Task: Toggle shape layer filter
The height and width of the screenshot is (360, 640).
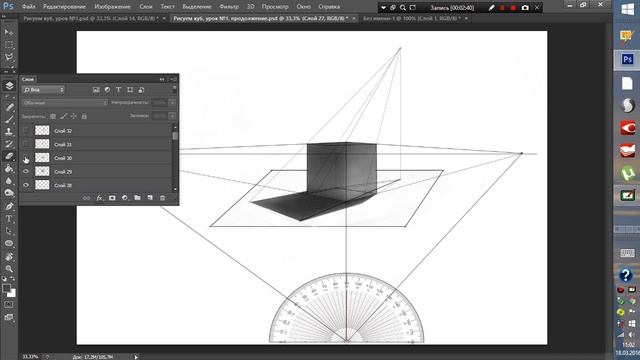Action: tap(130, 90)
